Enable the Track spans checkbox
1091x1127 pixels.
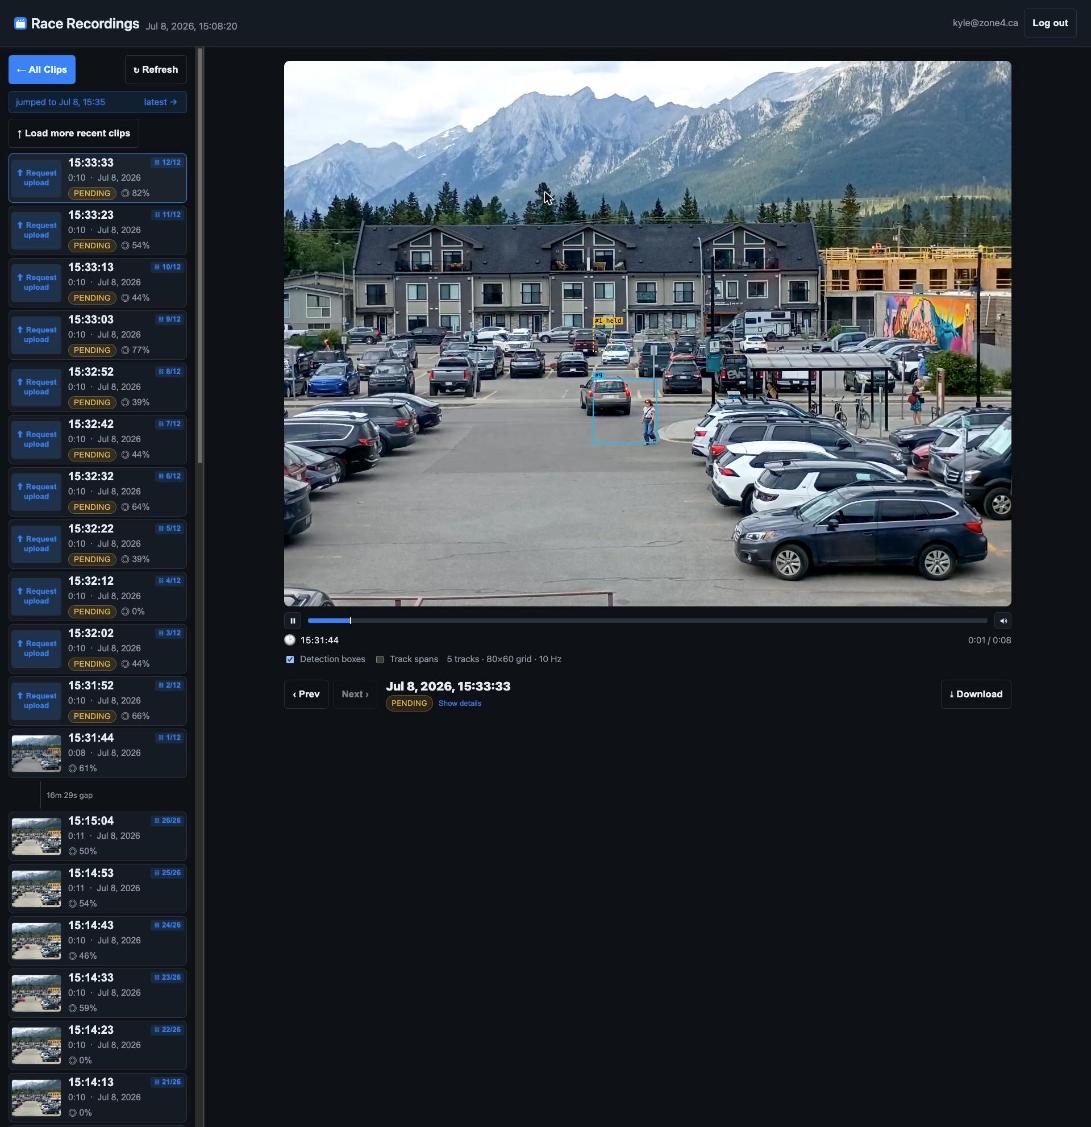tap(380, 659)
